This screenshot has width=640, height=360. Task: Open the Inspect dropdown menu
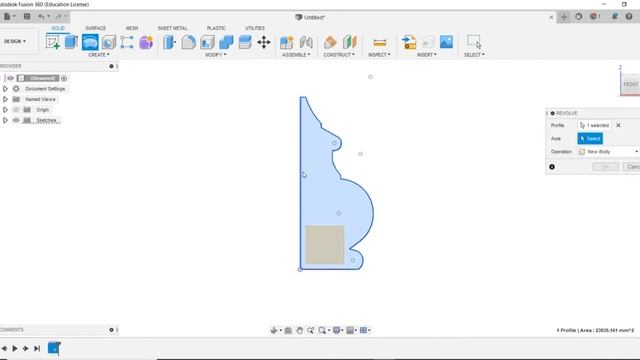379,55
